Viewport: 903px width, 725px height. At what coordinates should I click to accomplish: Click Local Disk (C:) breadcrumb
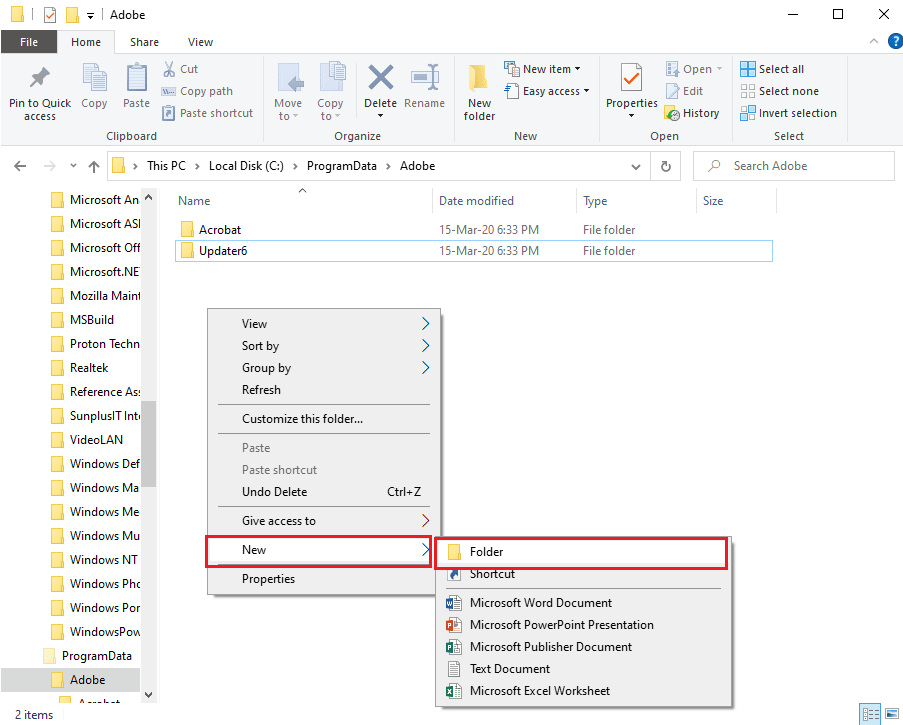[246, 166]
